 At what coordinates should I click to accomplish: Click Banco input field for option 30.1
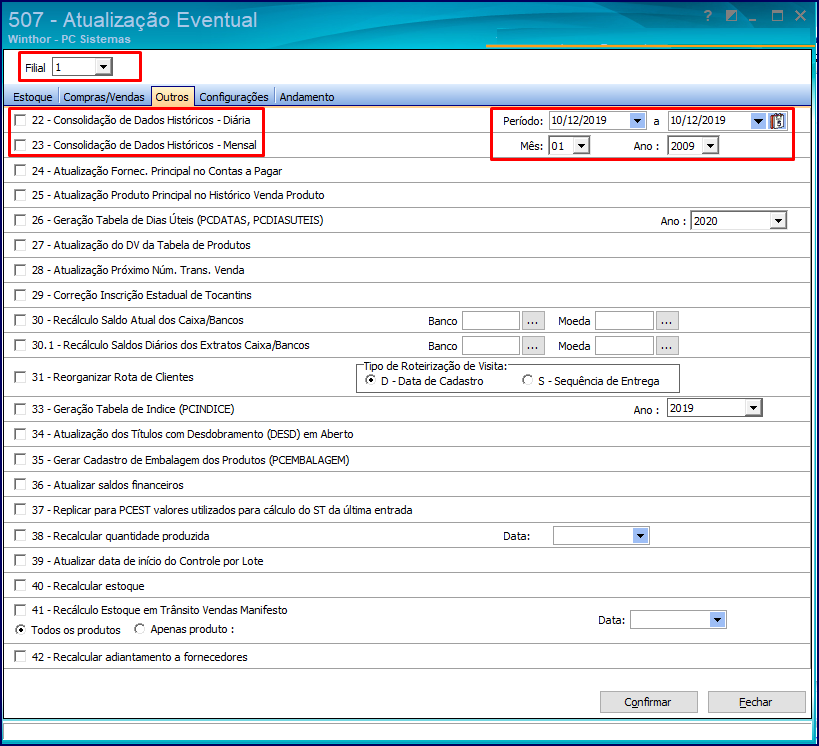click(x=491, y=346)
